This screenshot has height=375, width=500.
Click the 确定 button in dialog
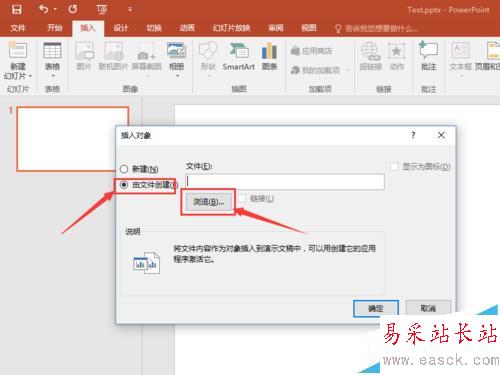coord(376,308)
